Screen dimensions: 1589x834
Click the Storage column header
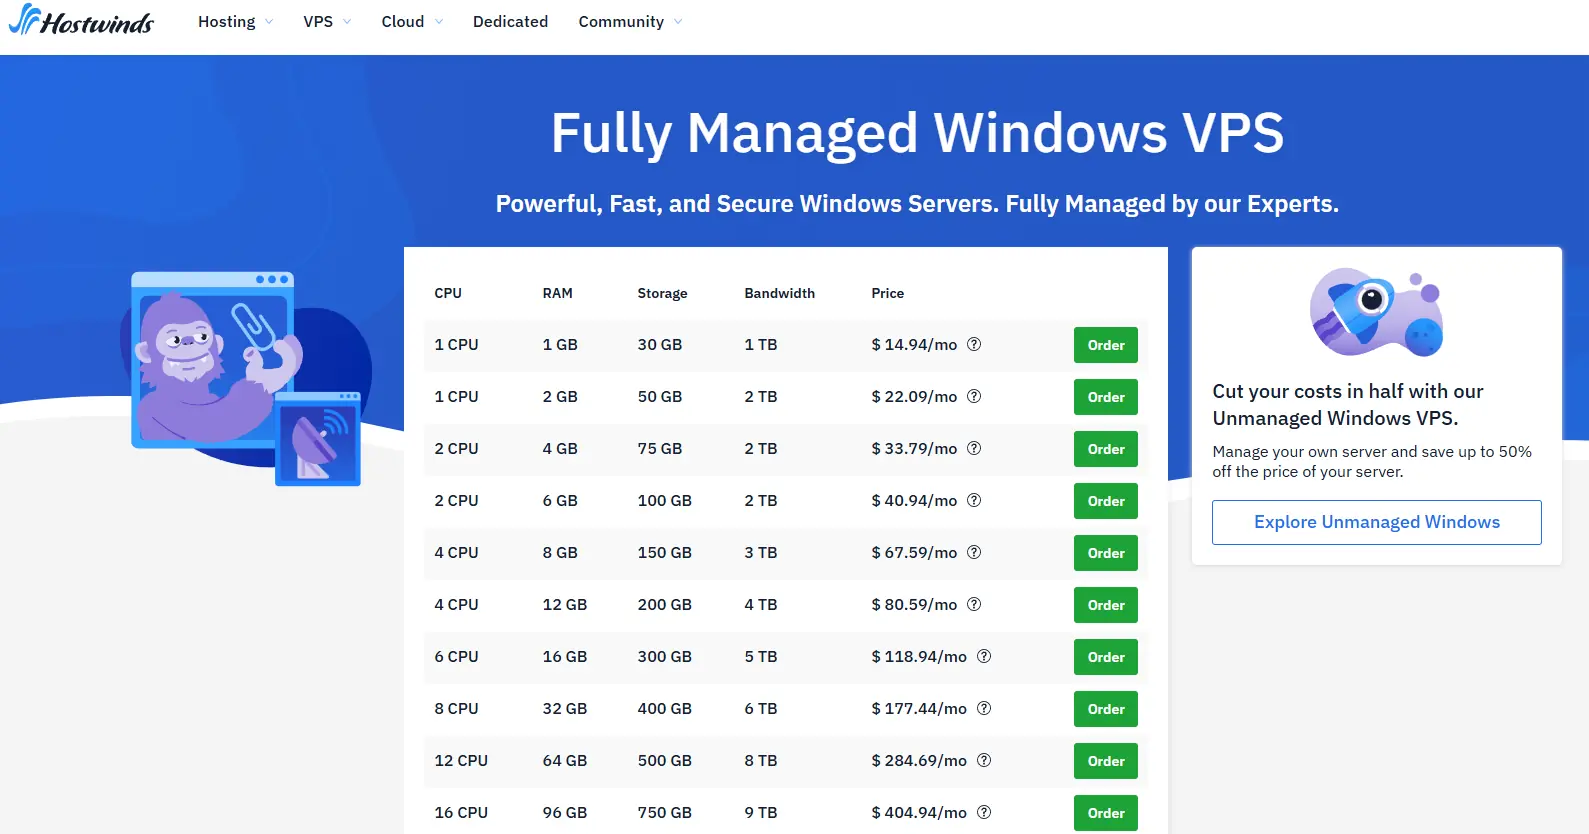tap(662, 293)
